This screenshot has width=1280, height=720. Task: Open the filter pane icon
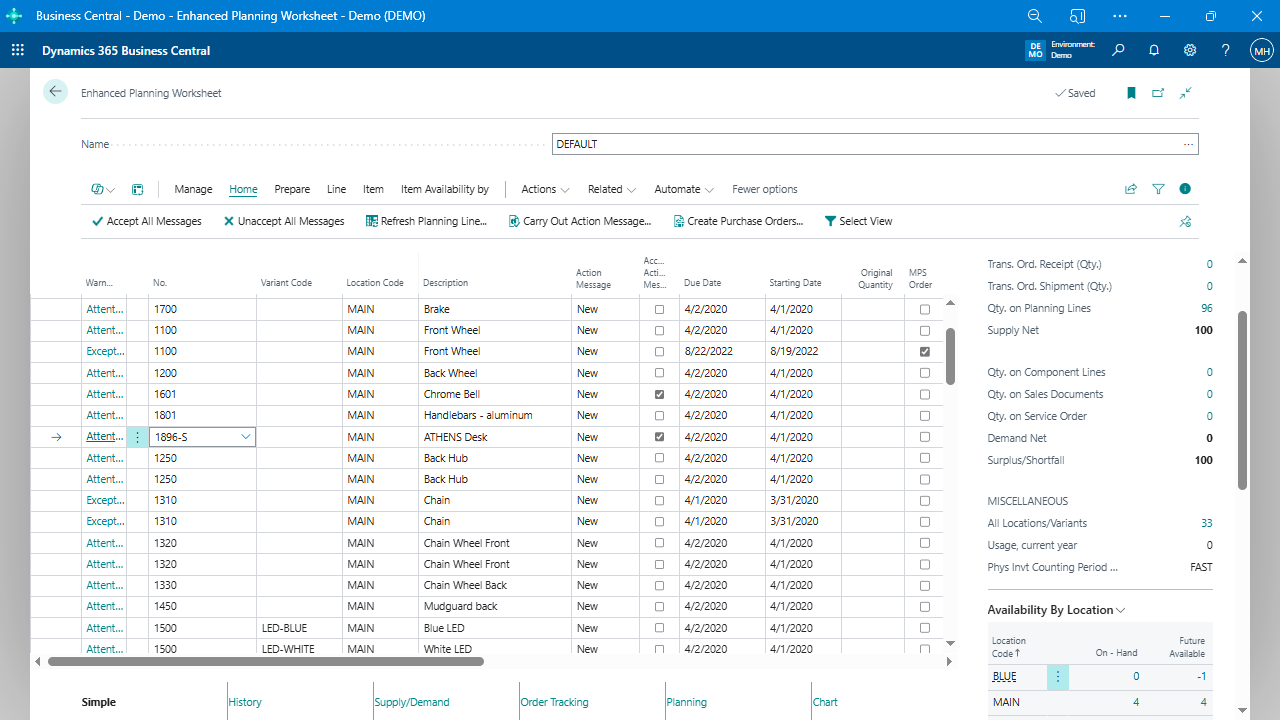point(1157,189)
